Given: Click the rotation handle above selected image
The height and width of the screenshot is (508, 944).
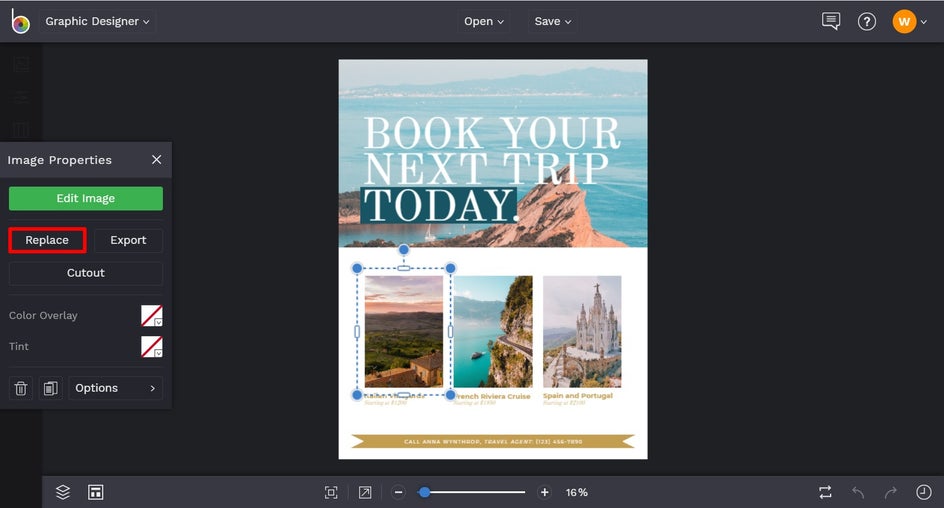Looking at the screenshot, I should point(404,249).
